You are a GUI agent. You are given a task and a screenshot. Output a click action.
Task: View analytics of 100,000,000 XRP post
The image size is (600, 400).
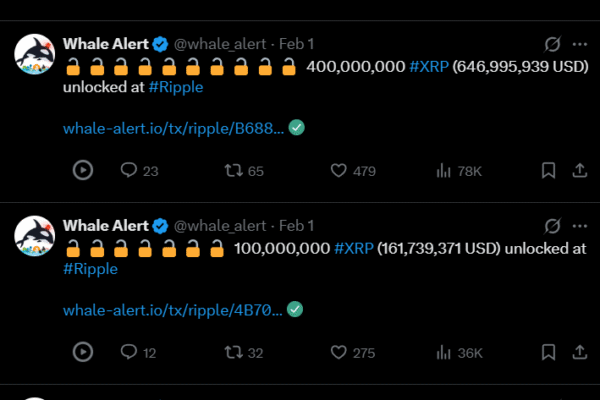click(444, 352)
